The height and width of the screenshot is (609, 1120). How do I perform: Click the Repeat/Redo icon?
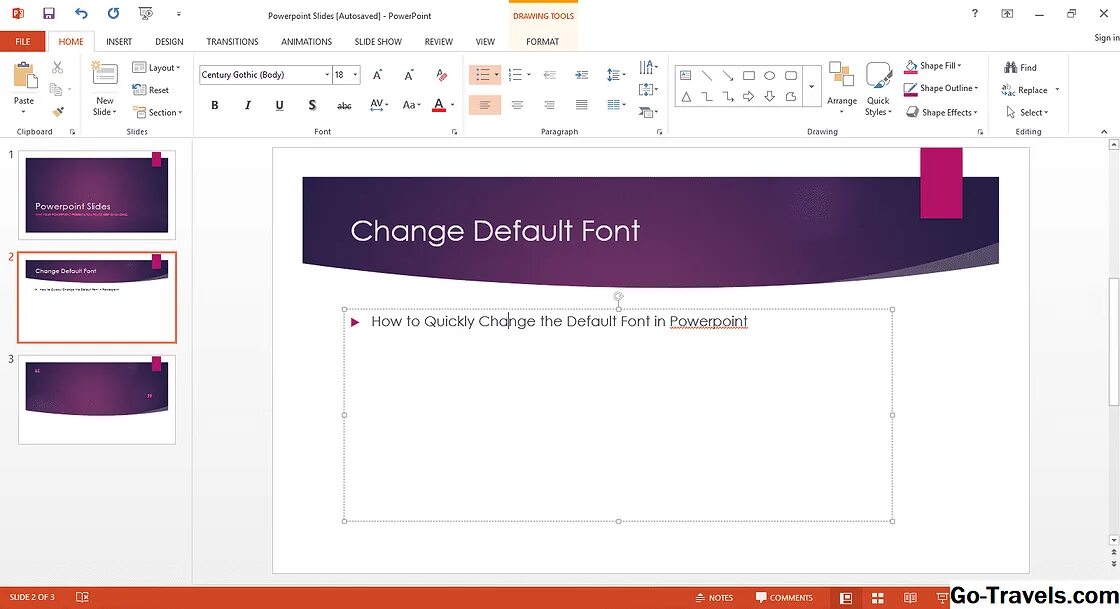coord(113,14)
